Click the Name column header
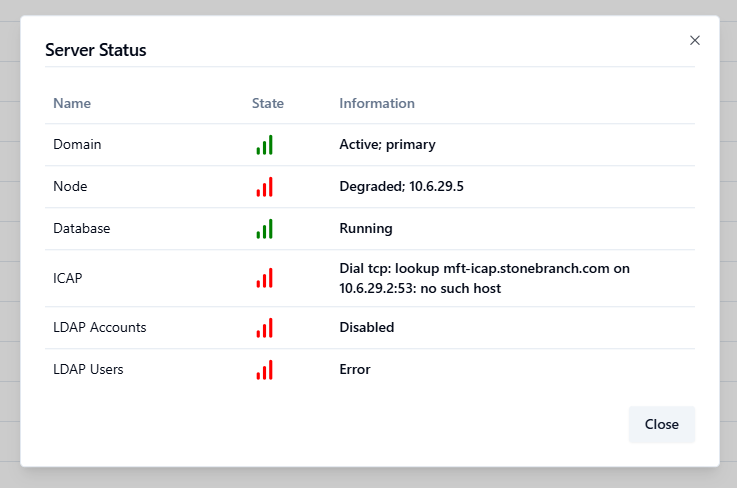 [x=72, y=103]
